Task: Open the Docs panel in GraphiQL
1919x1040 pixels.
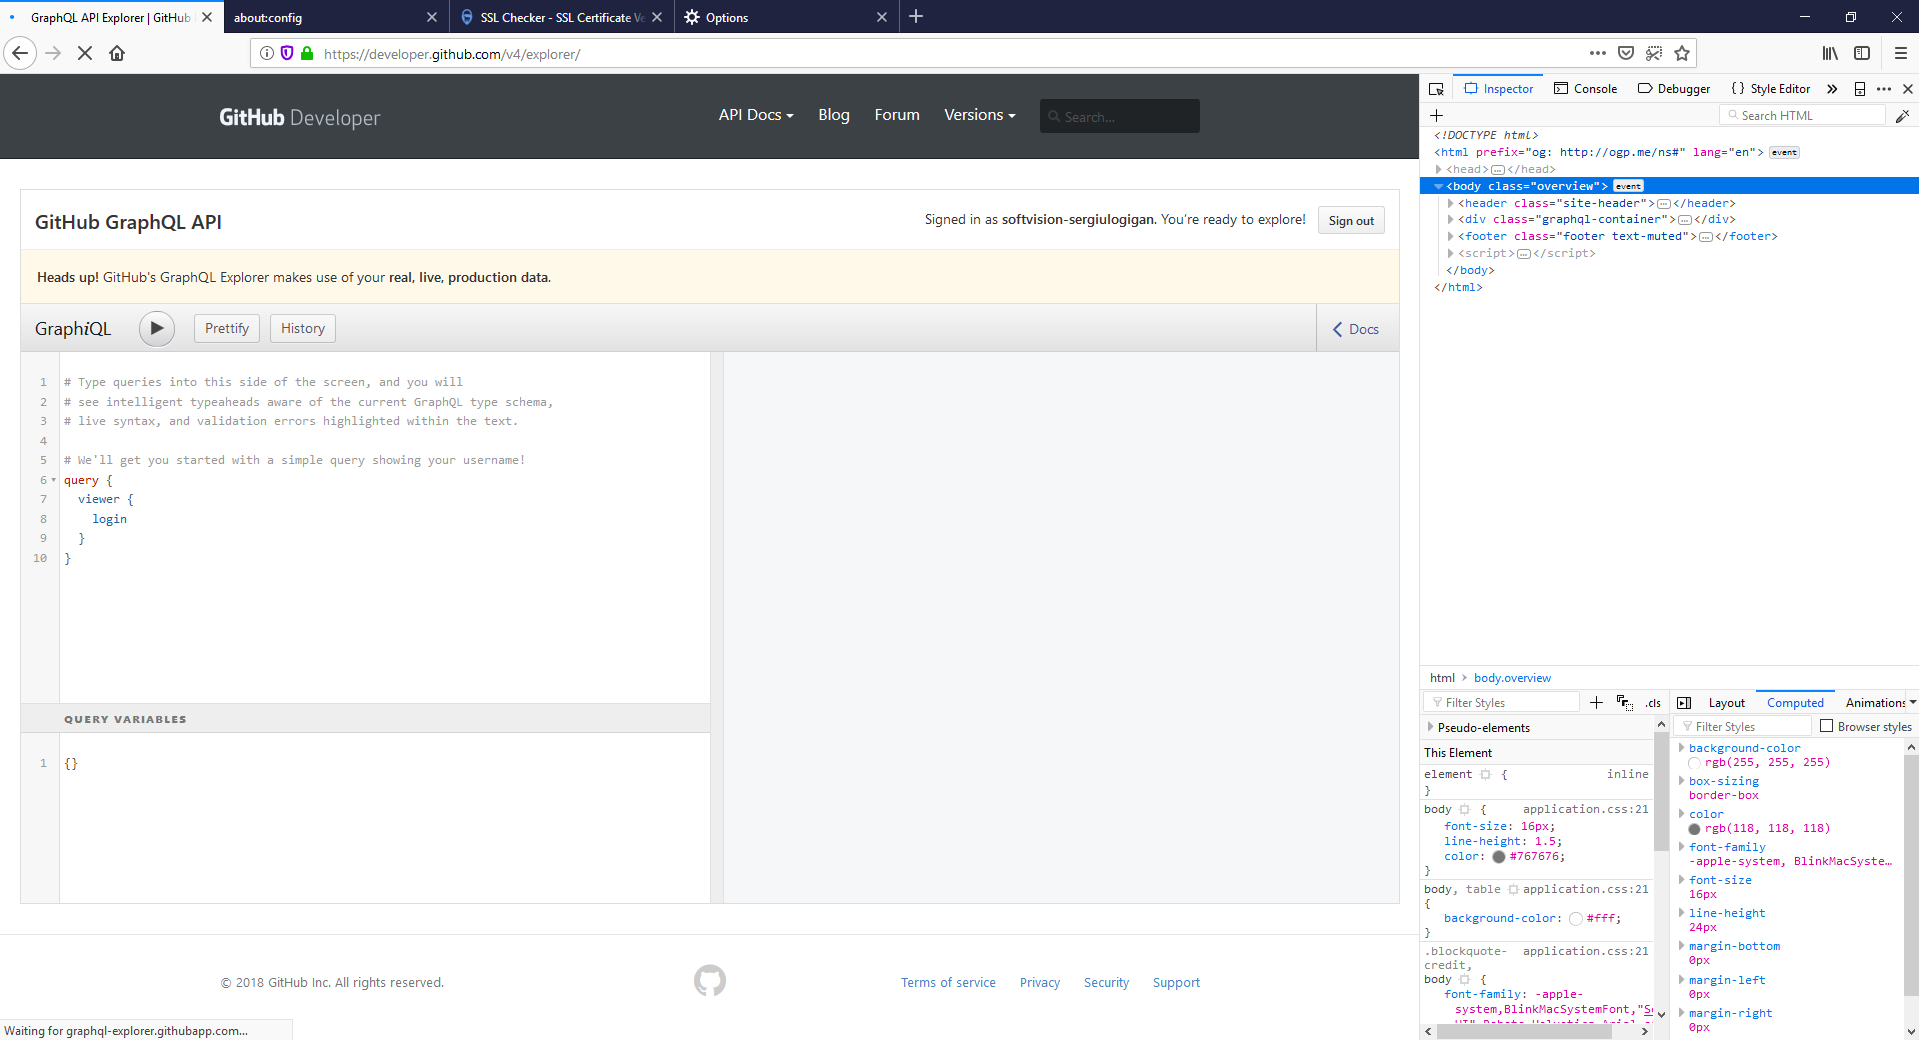Action: coord(1357,329)
